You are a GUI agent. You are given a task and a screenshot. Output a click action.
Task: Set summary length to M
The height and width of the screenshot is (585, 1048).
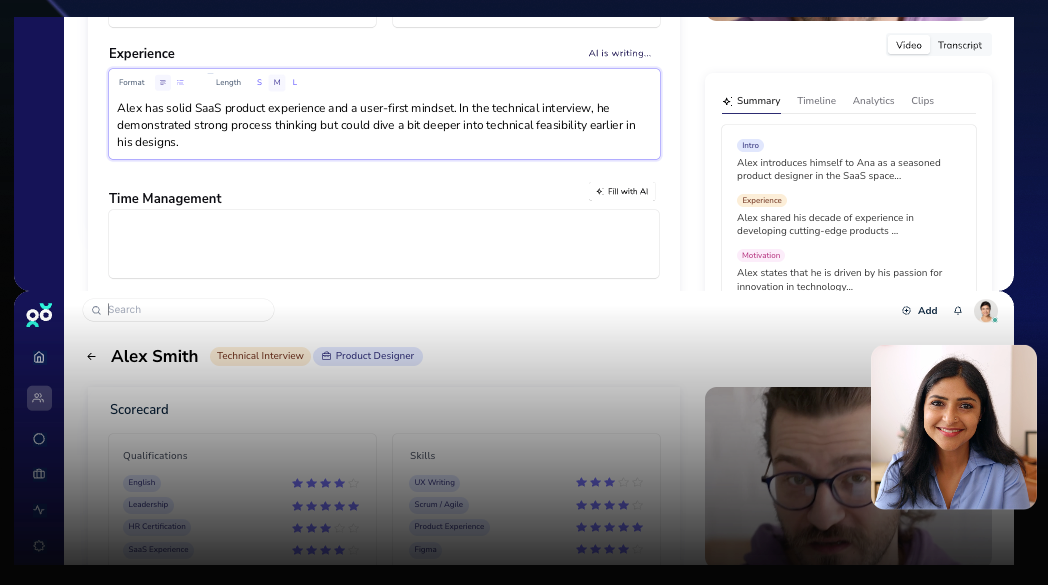(x=277, y=82)
